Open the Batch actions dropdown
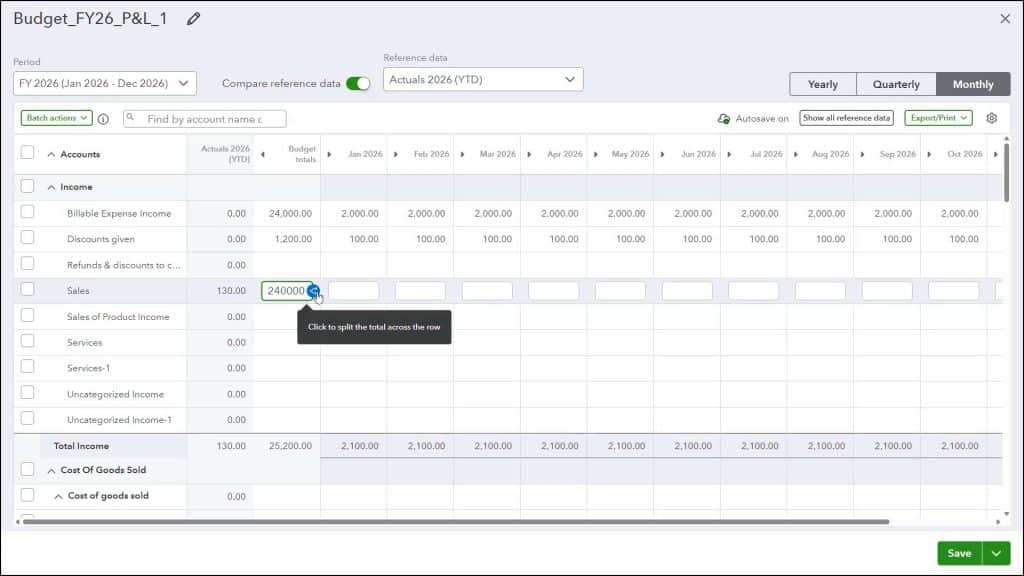 [56, 118]
